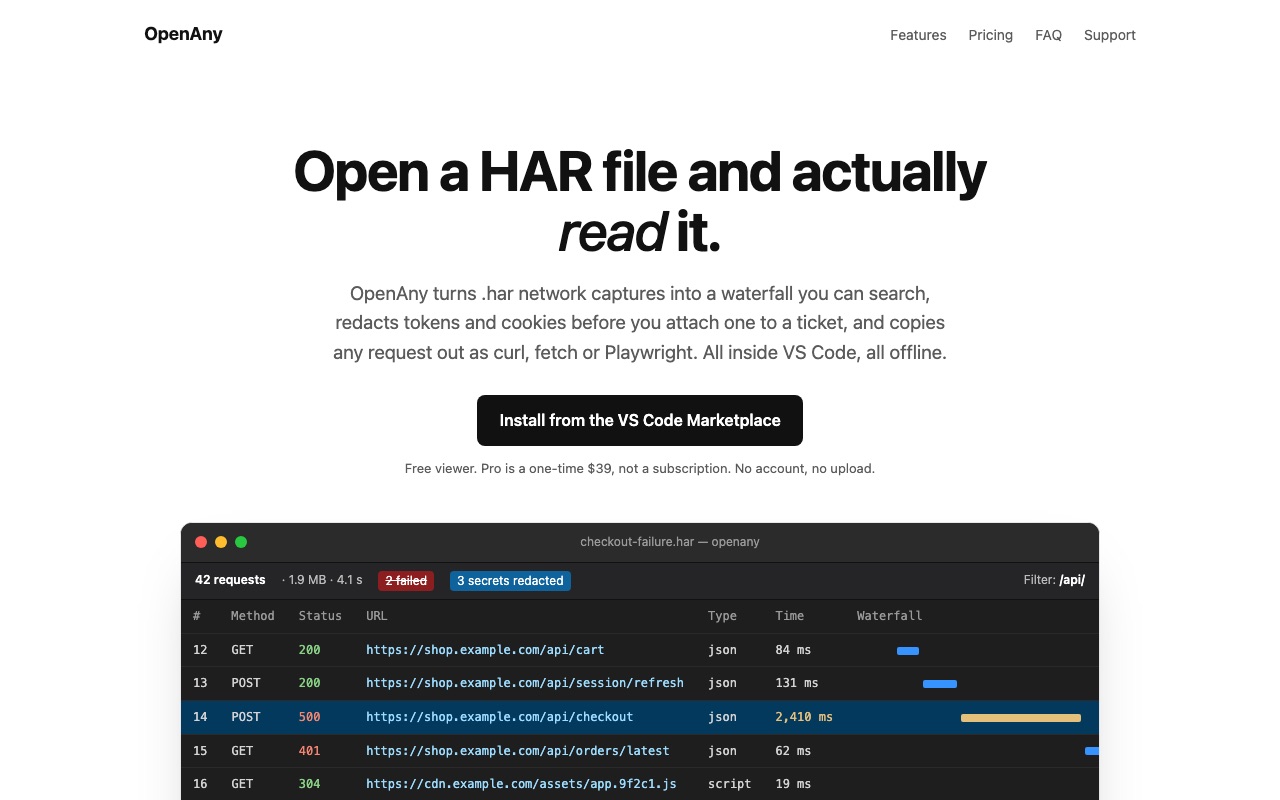Viewport: 1280px width, 800px height.
Task: Click the 'Free viewer. Pro is a one-time $39' note
Action: coord(640,468)
